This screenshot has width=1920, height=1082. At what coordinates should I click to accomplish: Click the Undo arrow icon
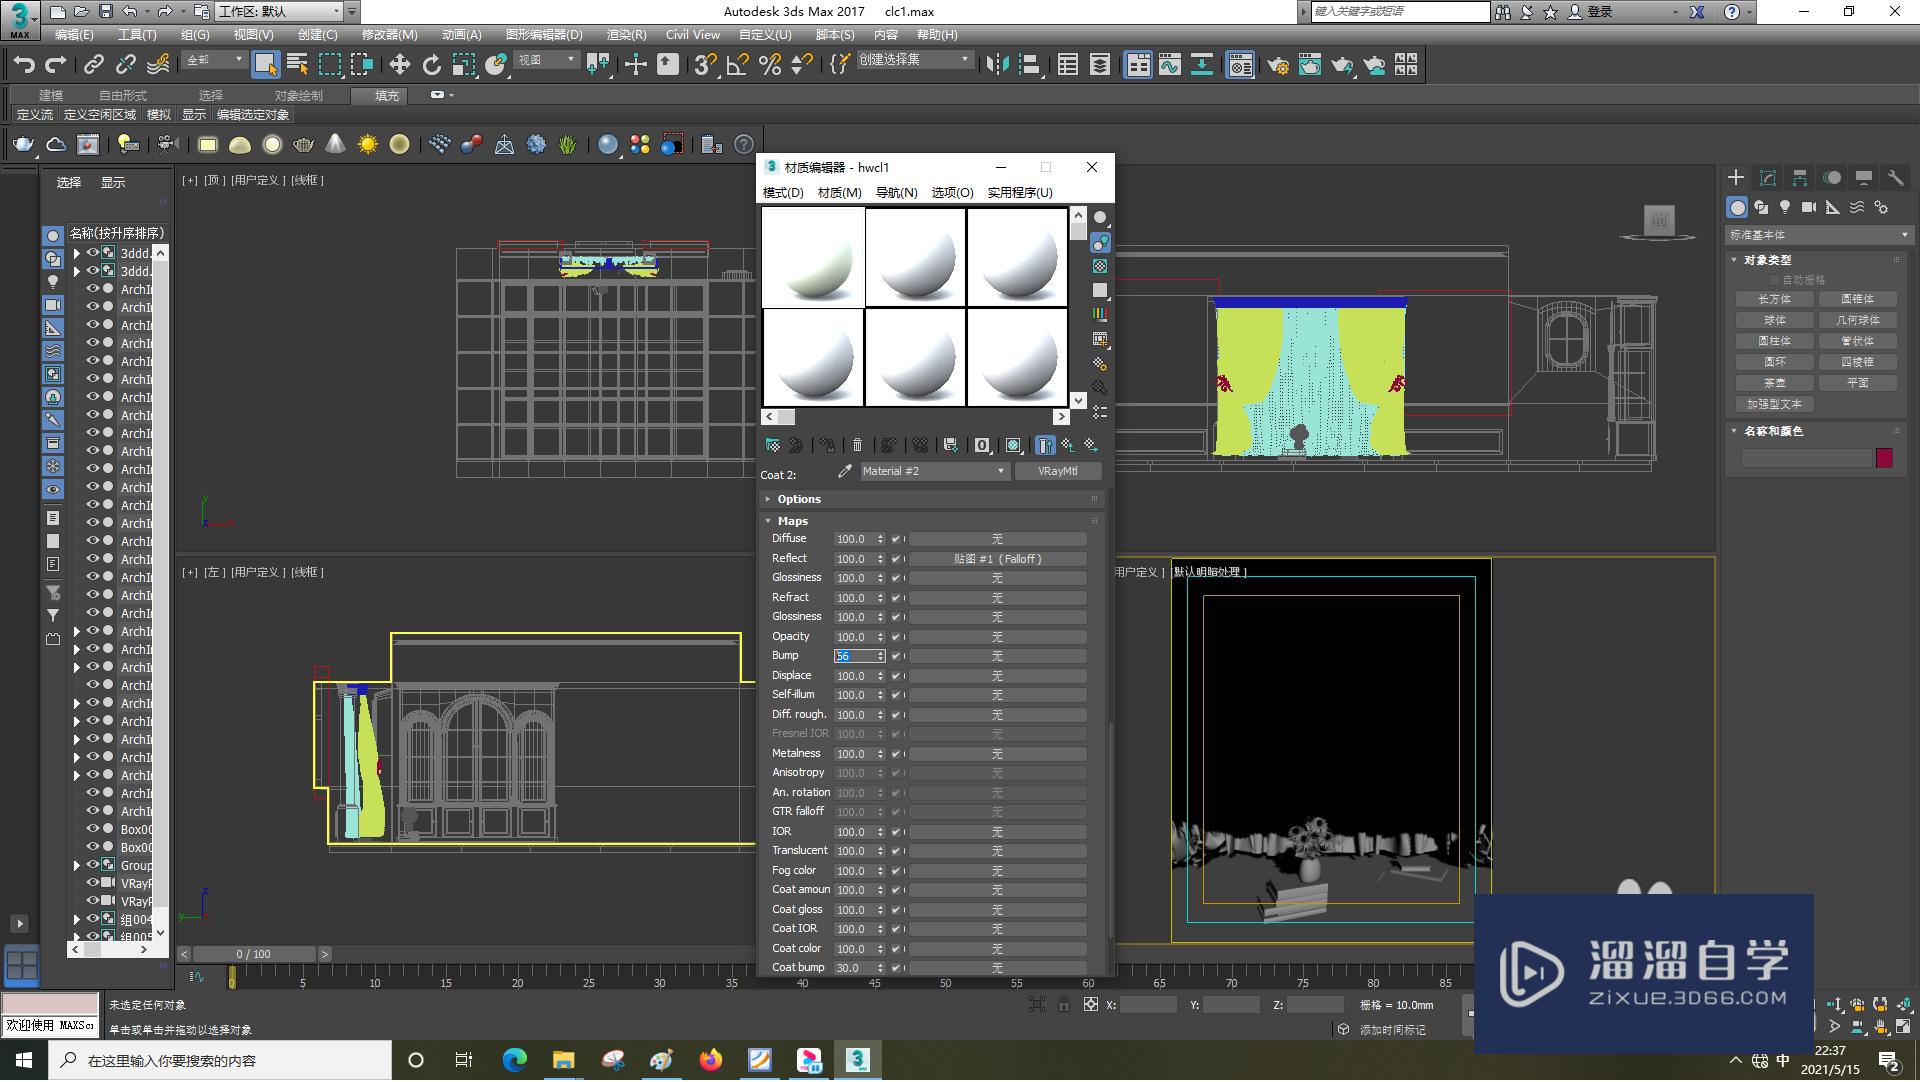point(24,65)
